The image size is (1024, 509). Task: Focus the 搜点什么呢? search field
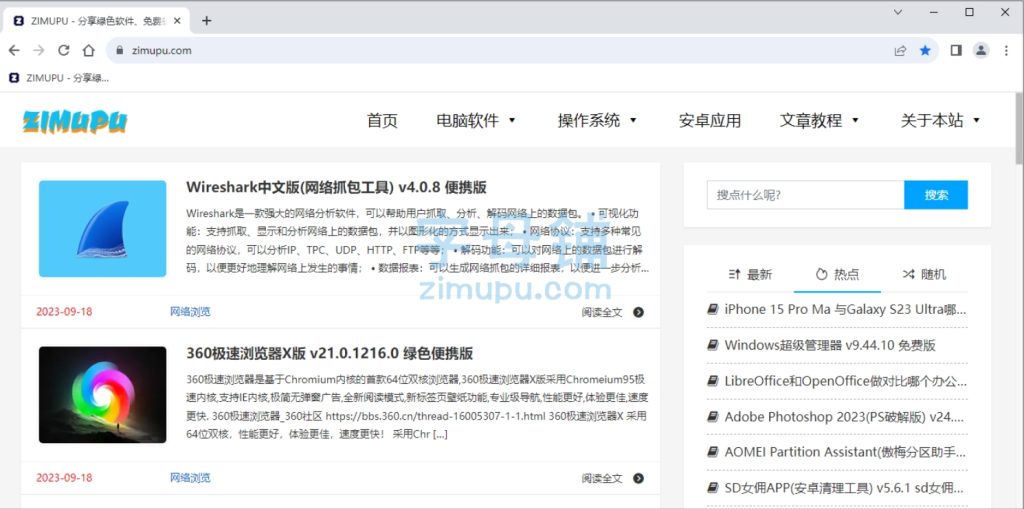pyautogui.click(x=805, y=195)
